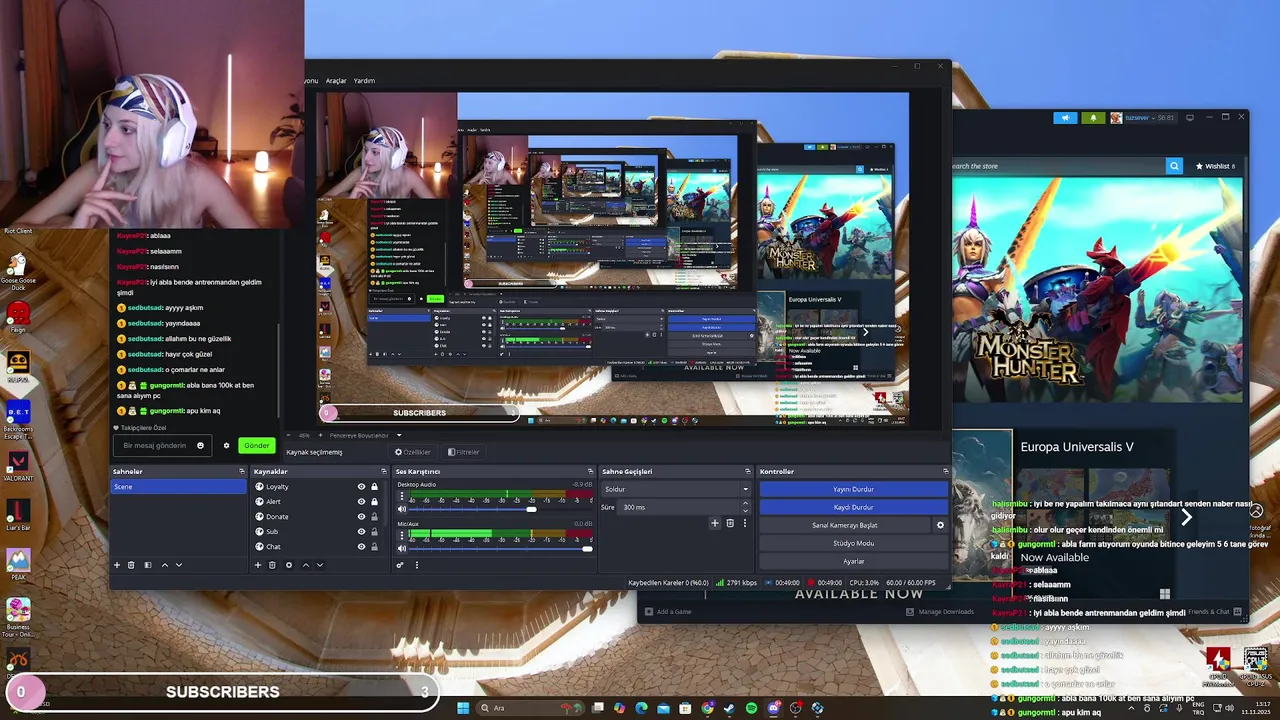Increase transition Süre with up stepper
1280x720 pixels.
[x=745, y=504]
